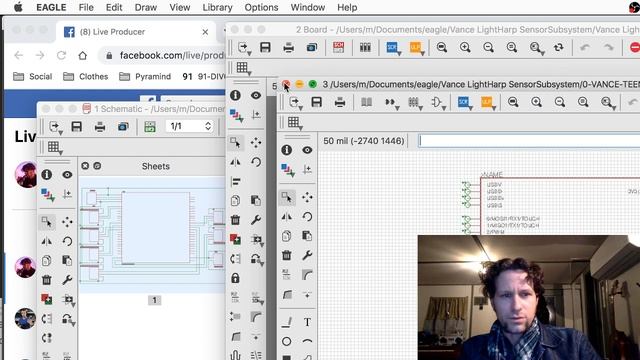Viewport: 640px width, 360px height.
Task: Switch to board from Schematic window
Action: (150, 127)
